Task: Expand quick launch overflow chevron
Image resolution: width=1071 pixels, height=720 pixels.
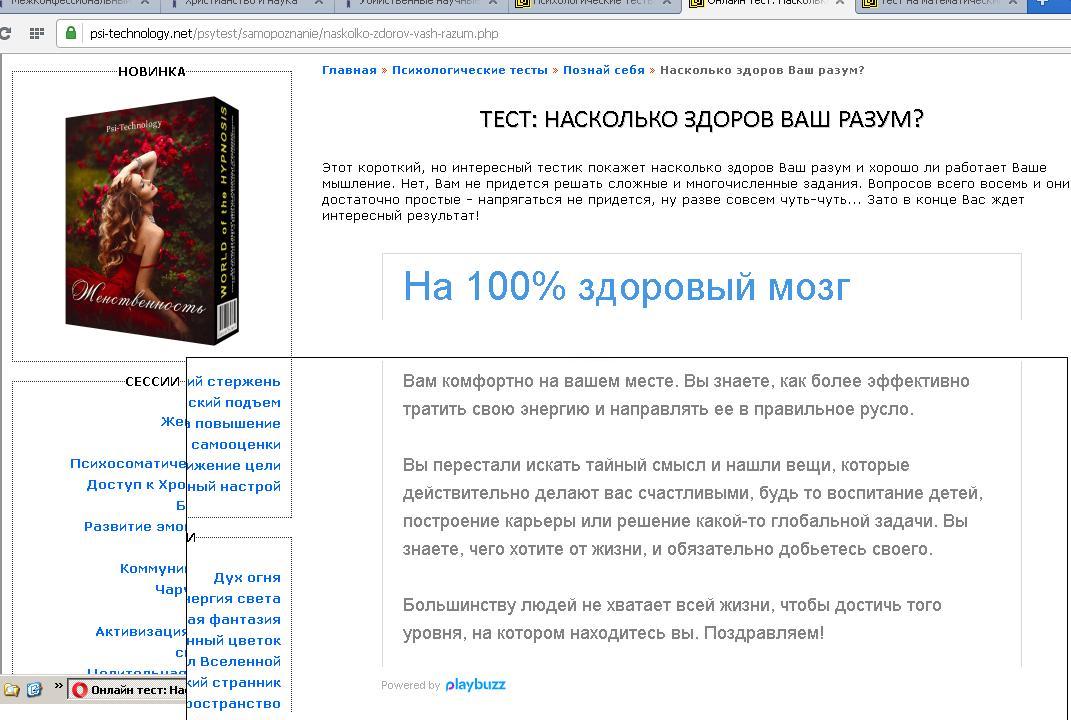Action: [57, 687]
